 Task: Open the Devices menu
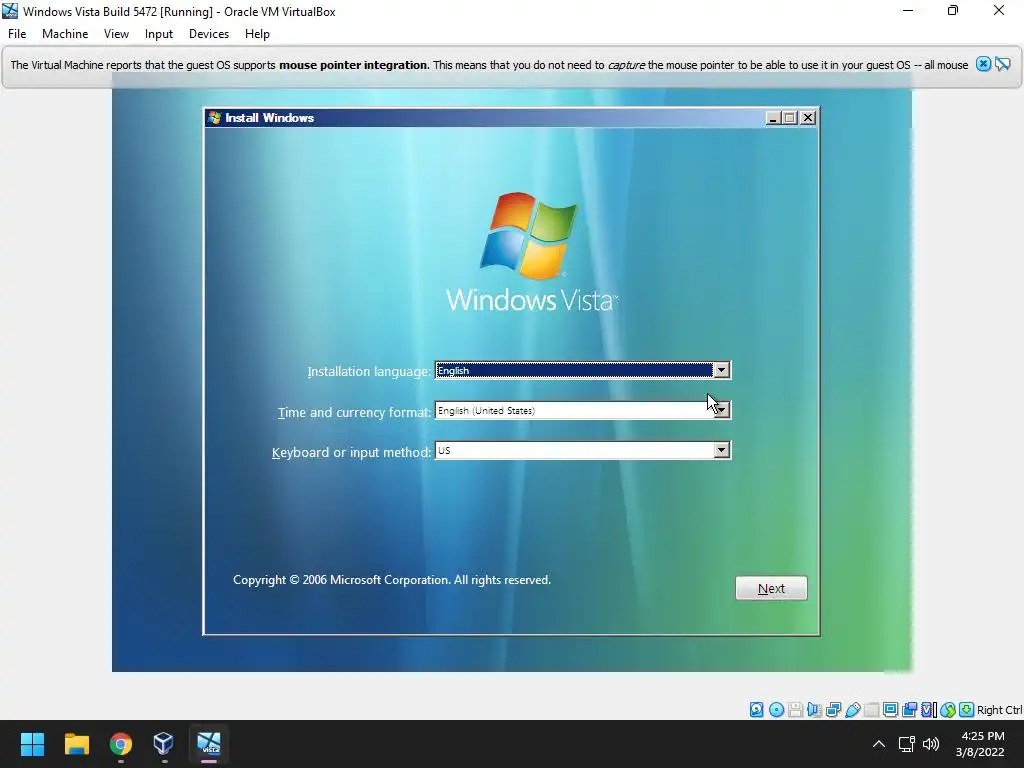209,34
